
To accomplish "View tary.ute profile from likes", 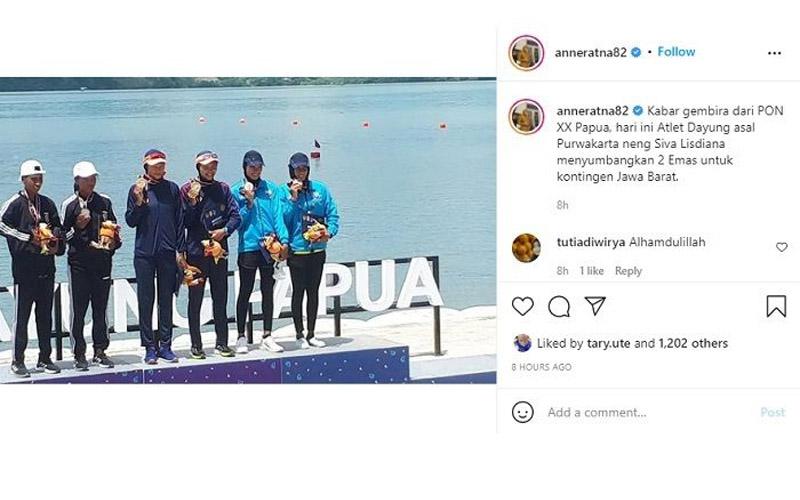I will point(609,343).
